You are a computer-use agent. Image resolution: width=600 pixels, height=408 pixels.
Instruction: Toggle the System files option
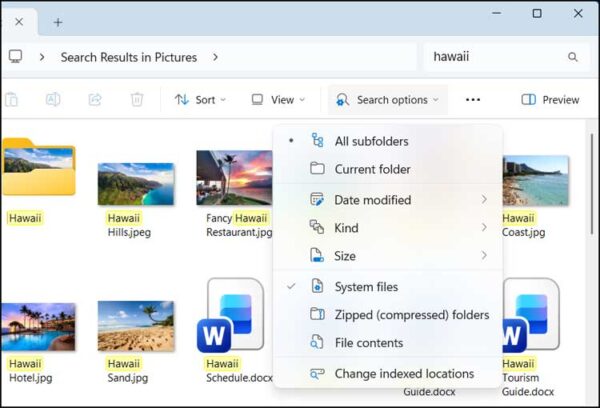click(x=387, y=287)
